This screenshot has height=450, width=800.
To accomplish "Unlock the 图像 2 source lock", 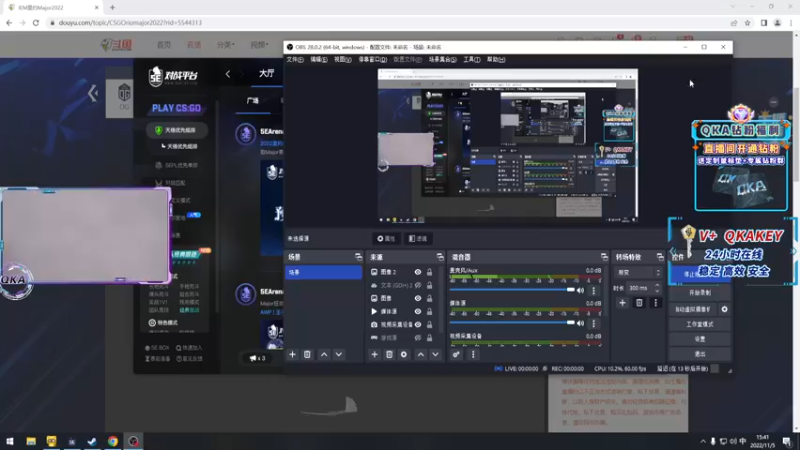I will 430,272.
